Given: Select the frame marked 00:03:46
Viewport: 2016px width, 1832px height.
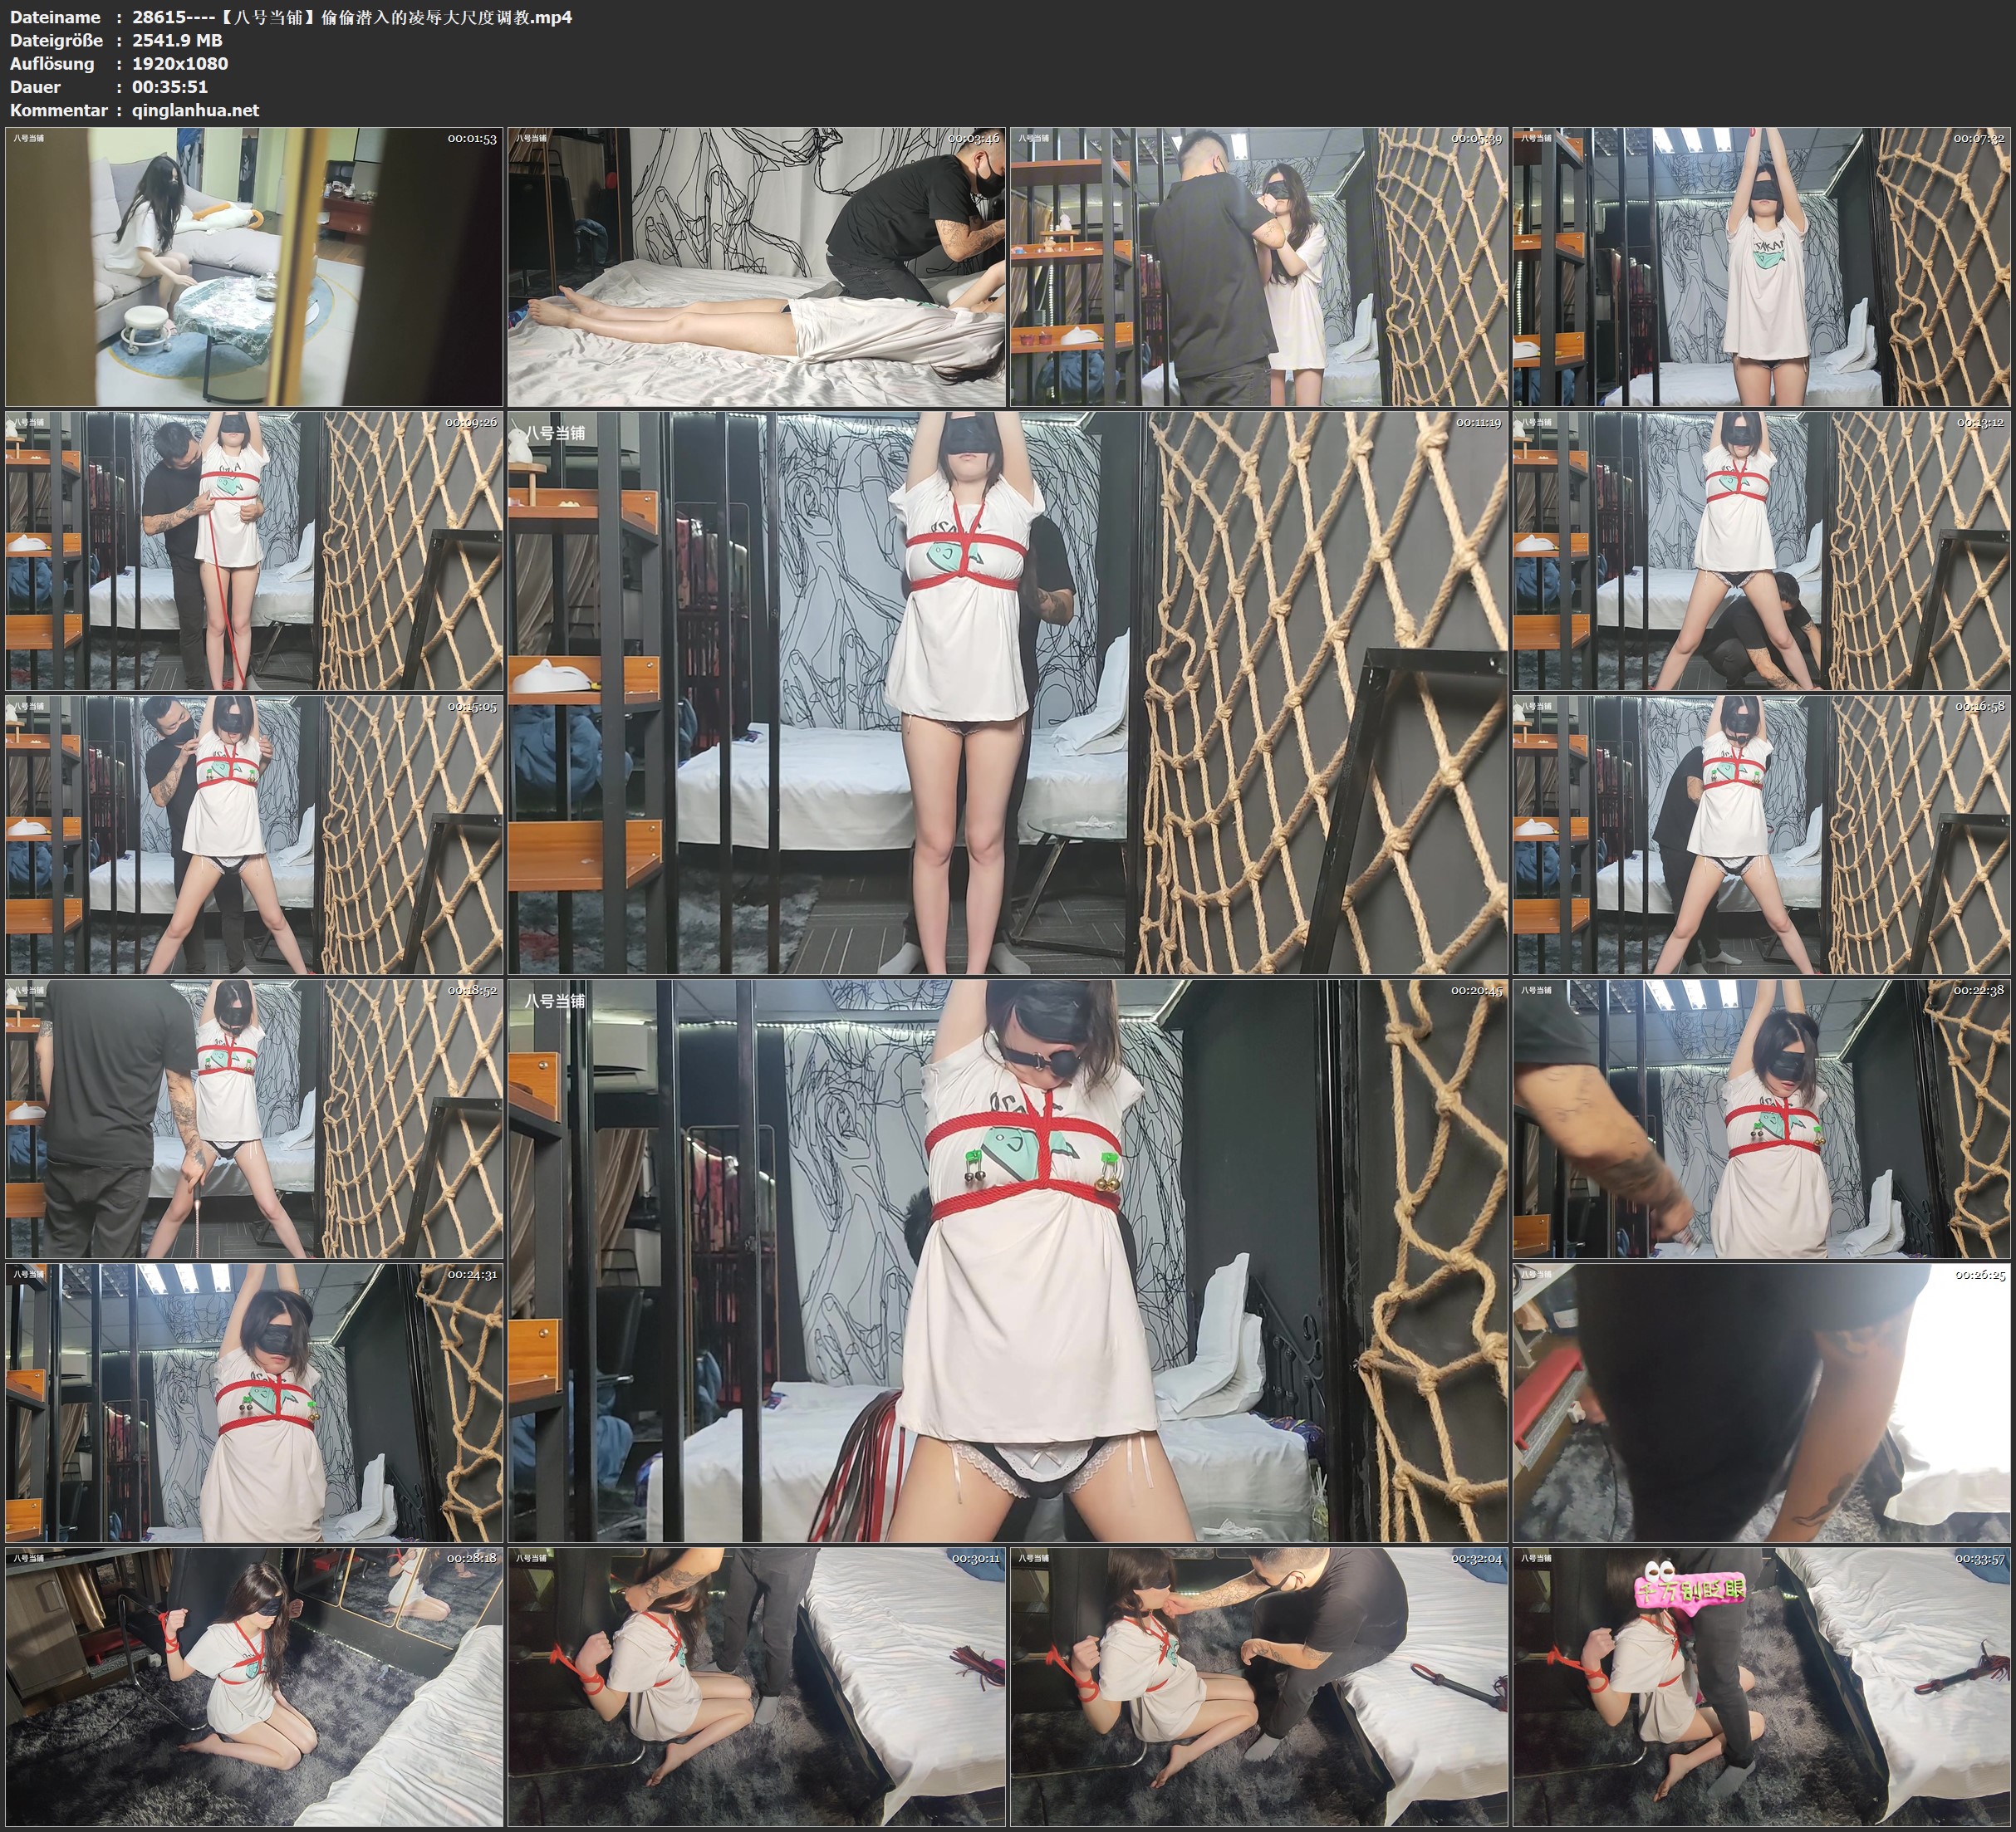Looking at the screenshot, I should coord(756,266).
